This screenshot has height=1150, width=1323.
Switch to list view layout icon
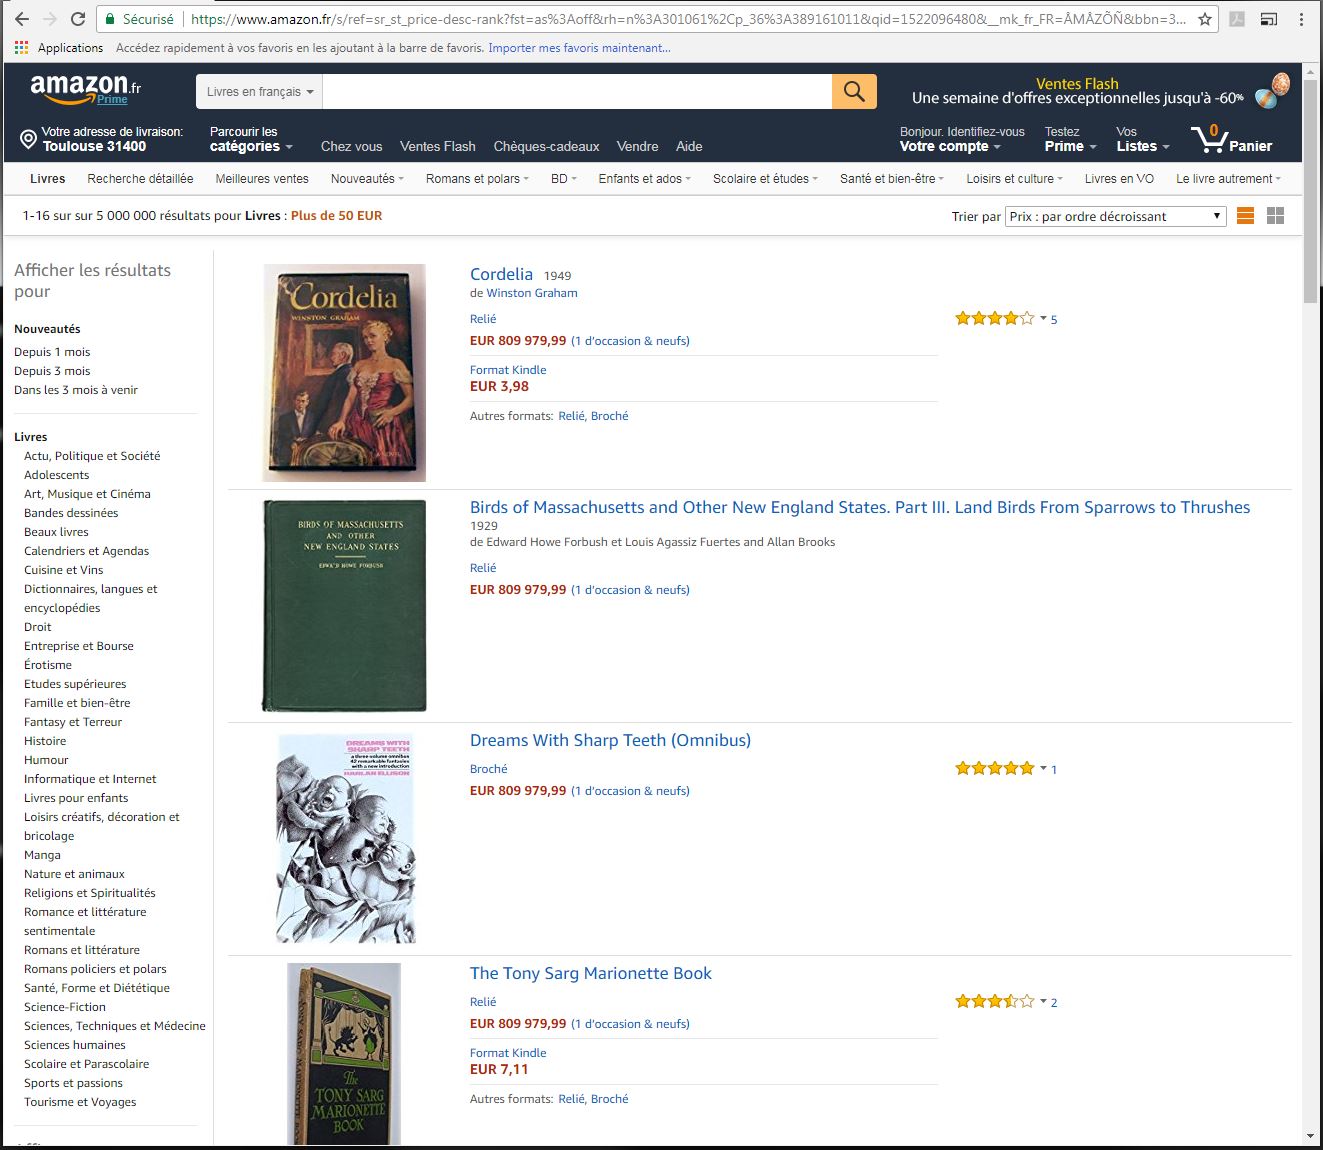point(1245,216)
